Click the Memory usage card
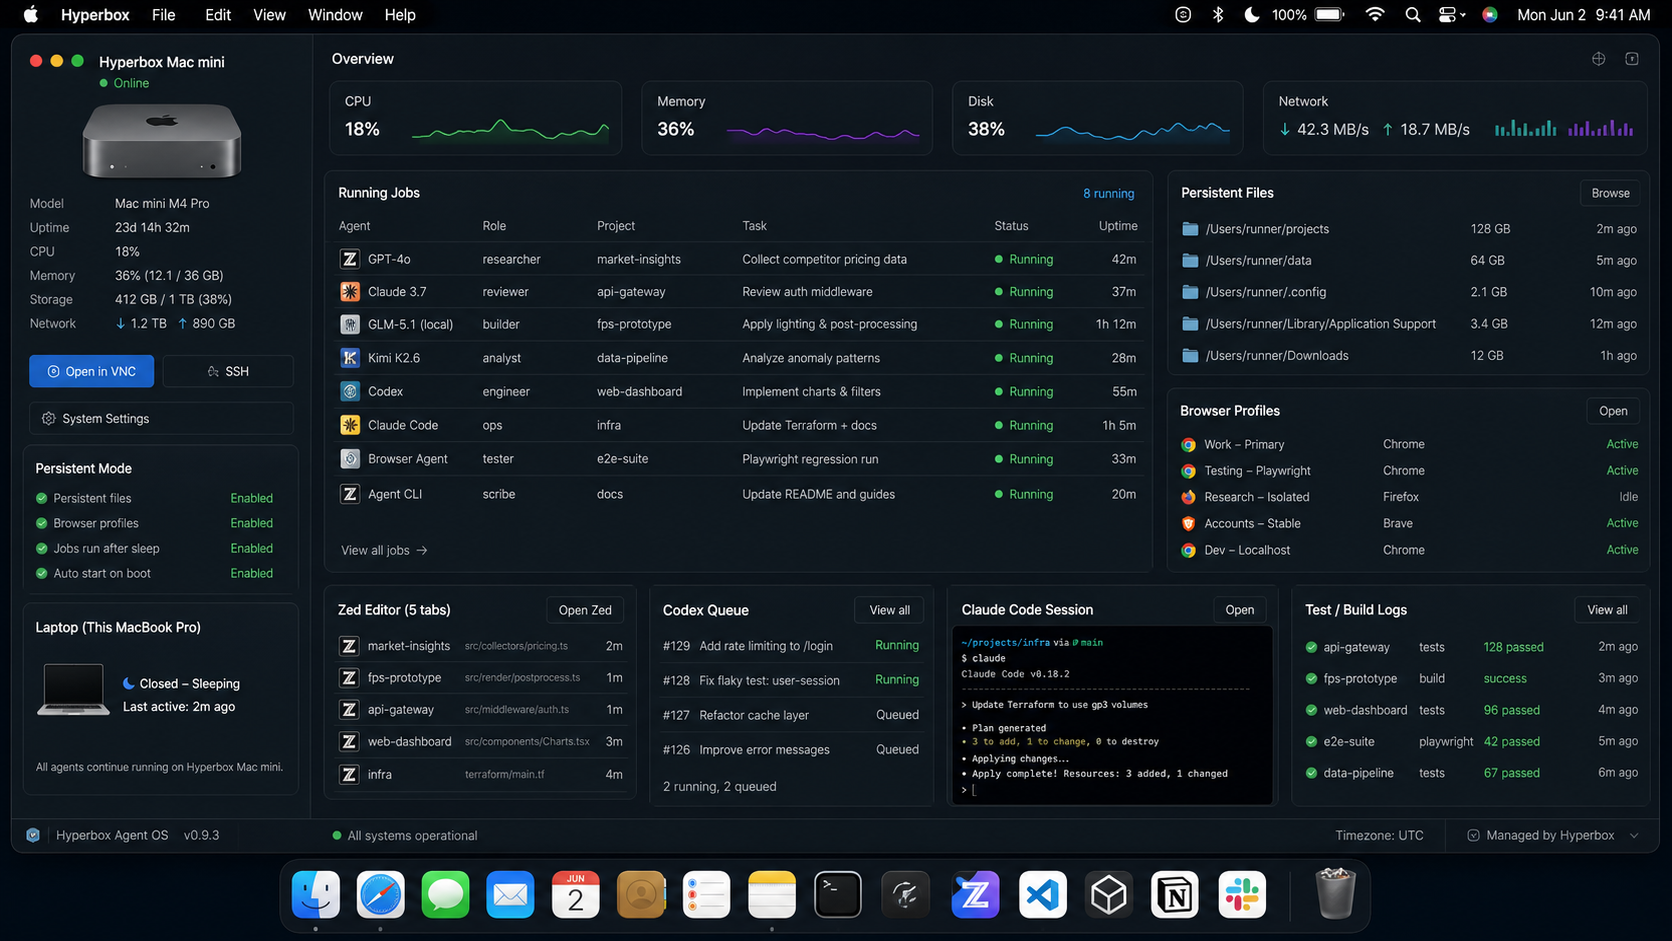 click(786, 118)
